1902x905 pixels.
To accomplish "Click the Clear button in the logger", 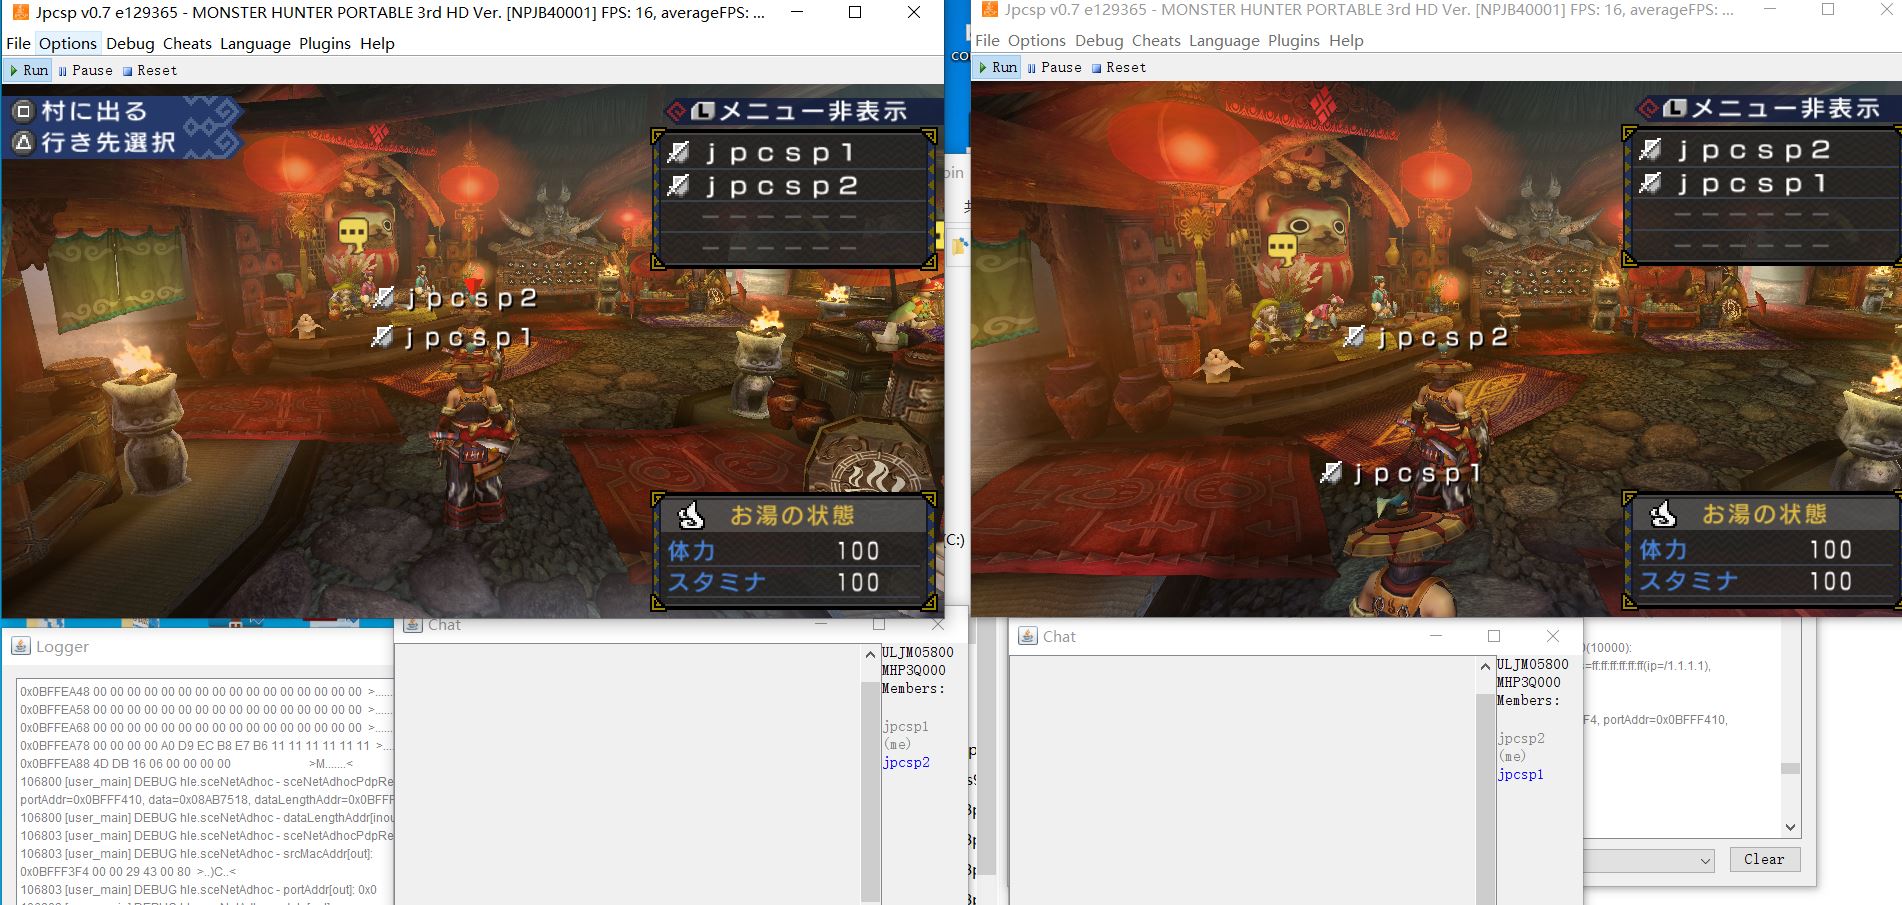I will point(1763,859).
